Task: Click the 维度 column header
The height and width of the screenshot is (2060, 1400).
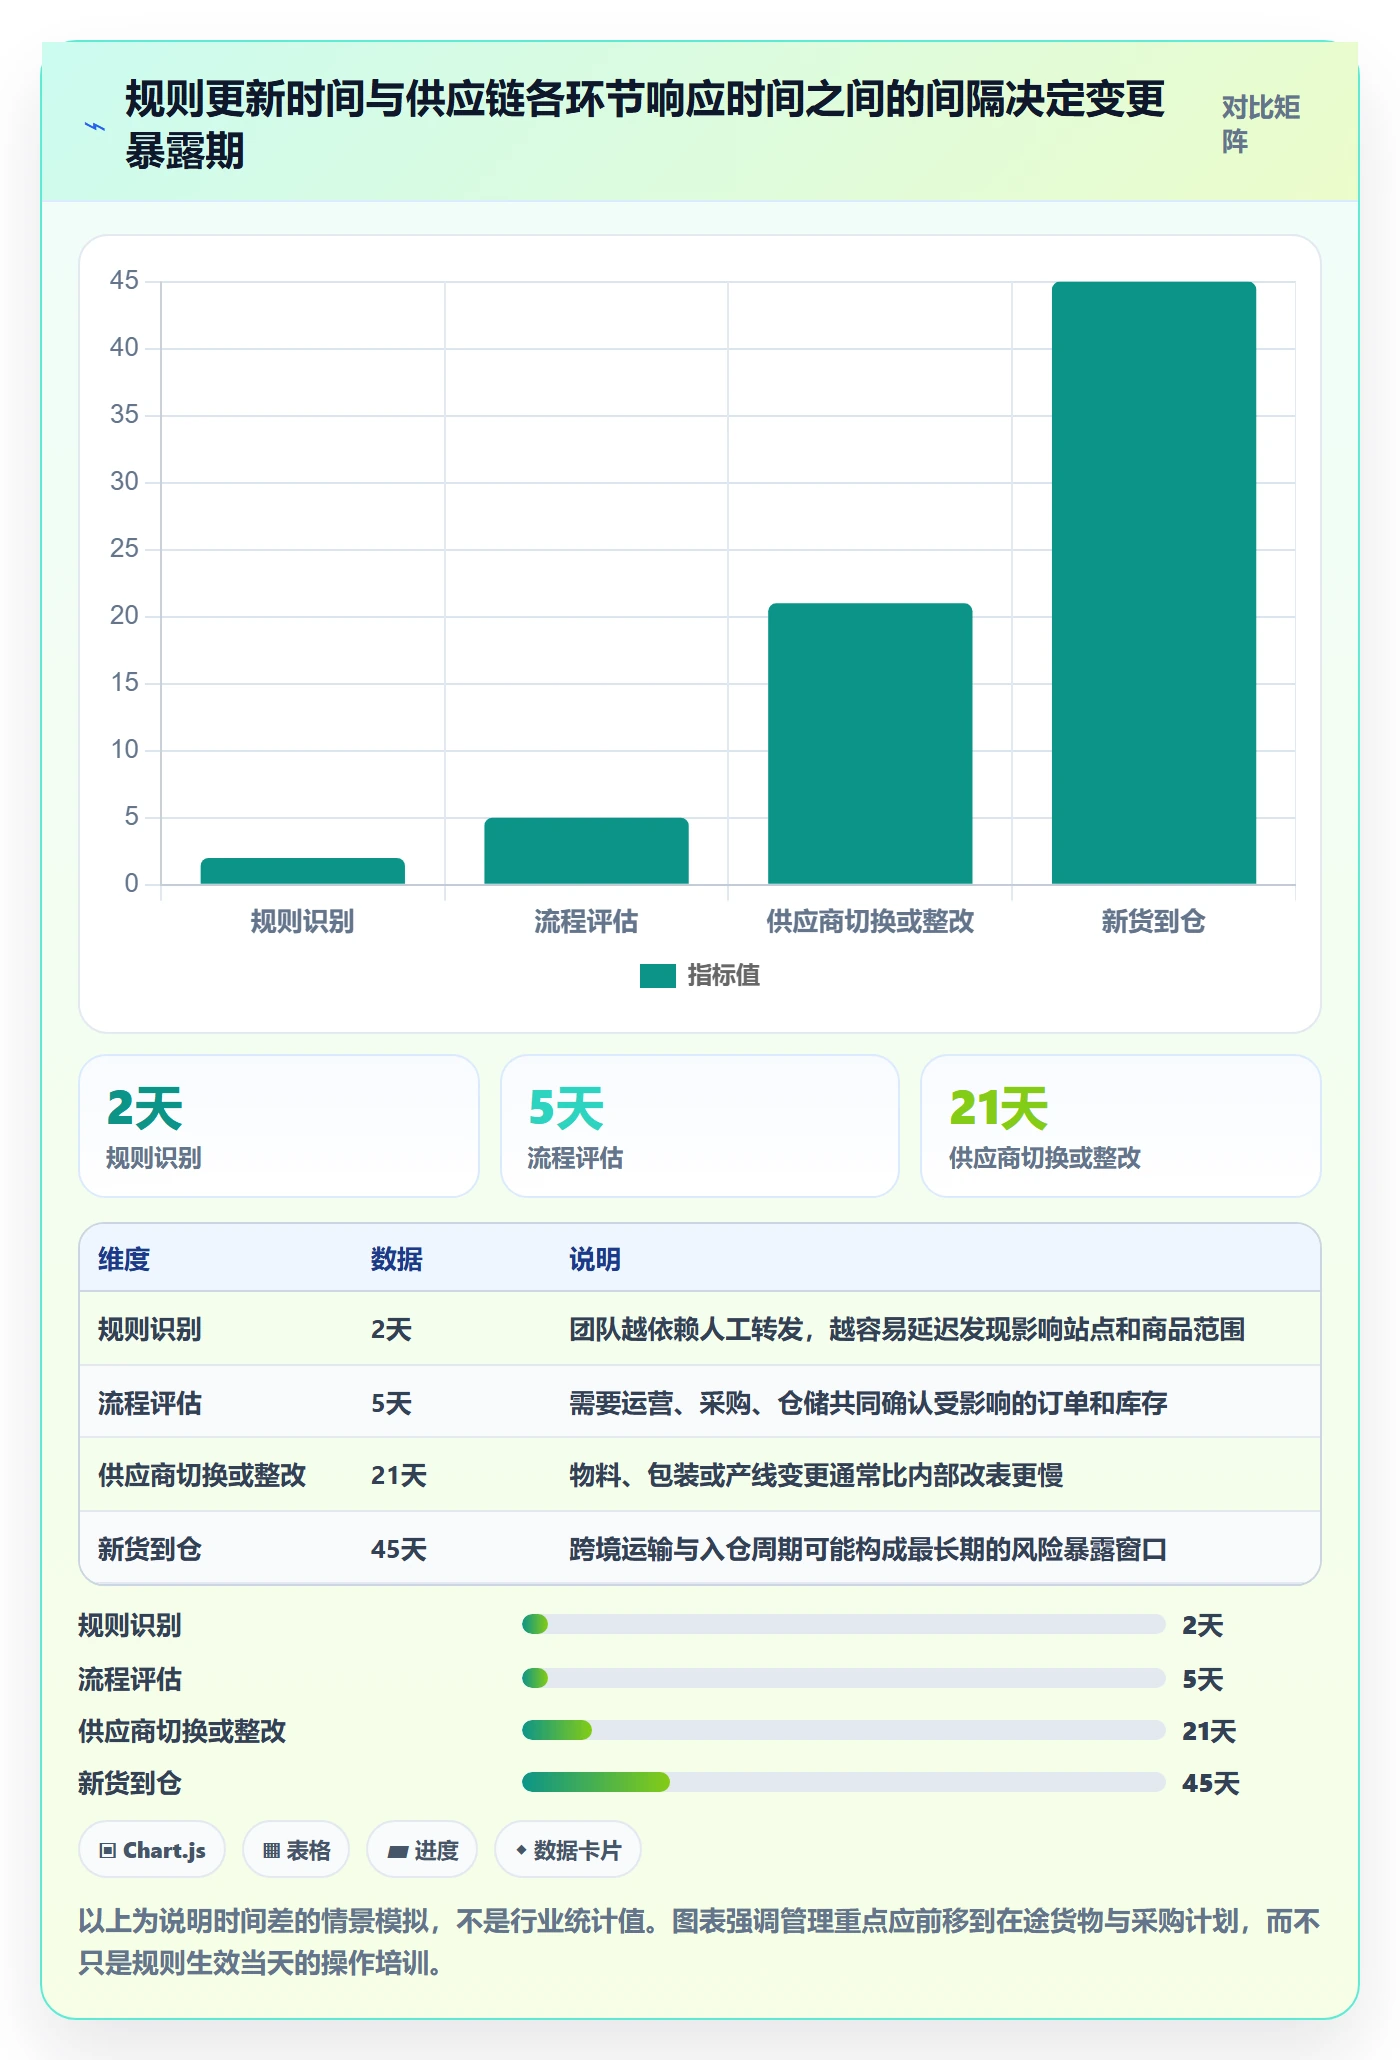Action: (x=124, y=1259)
